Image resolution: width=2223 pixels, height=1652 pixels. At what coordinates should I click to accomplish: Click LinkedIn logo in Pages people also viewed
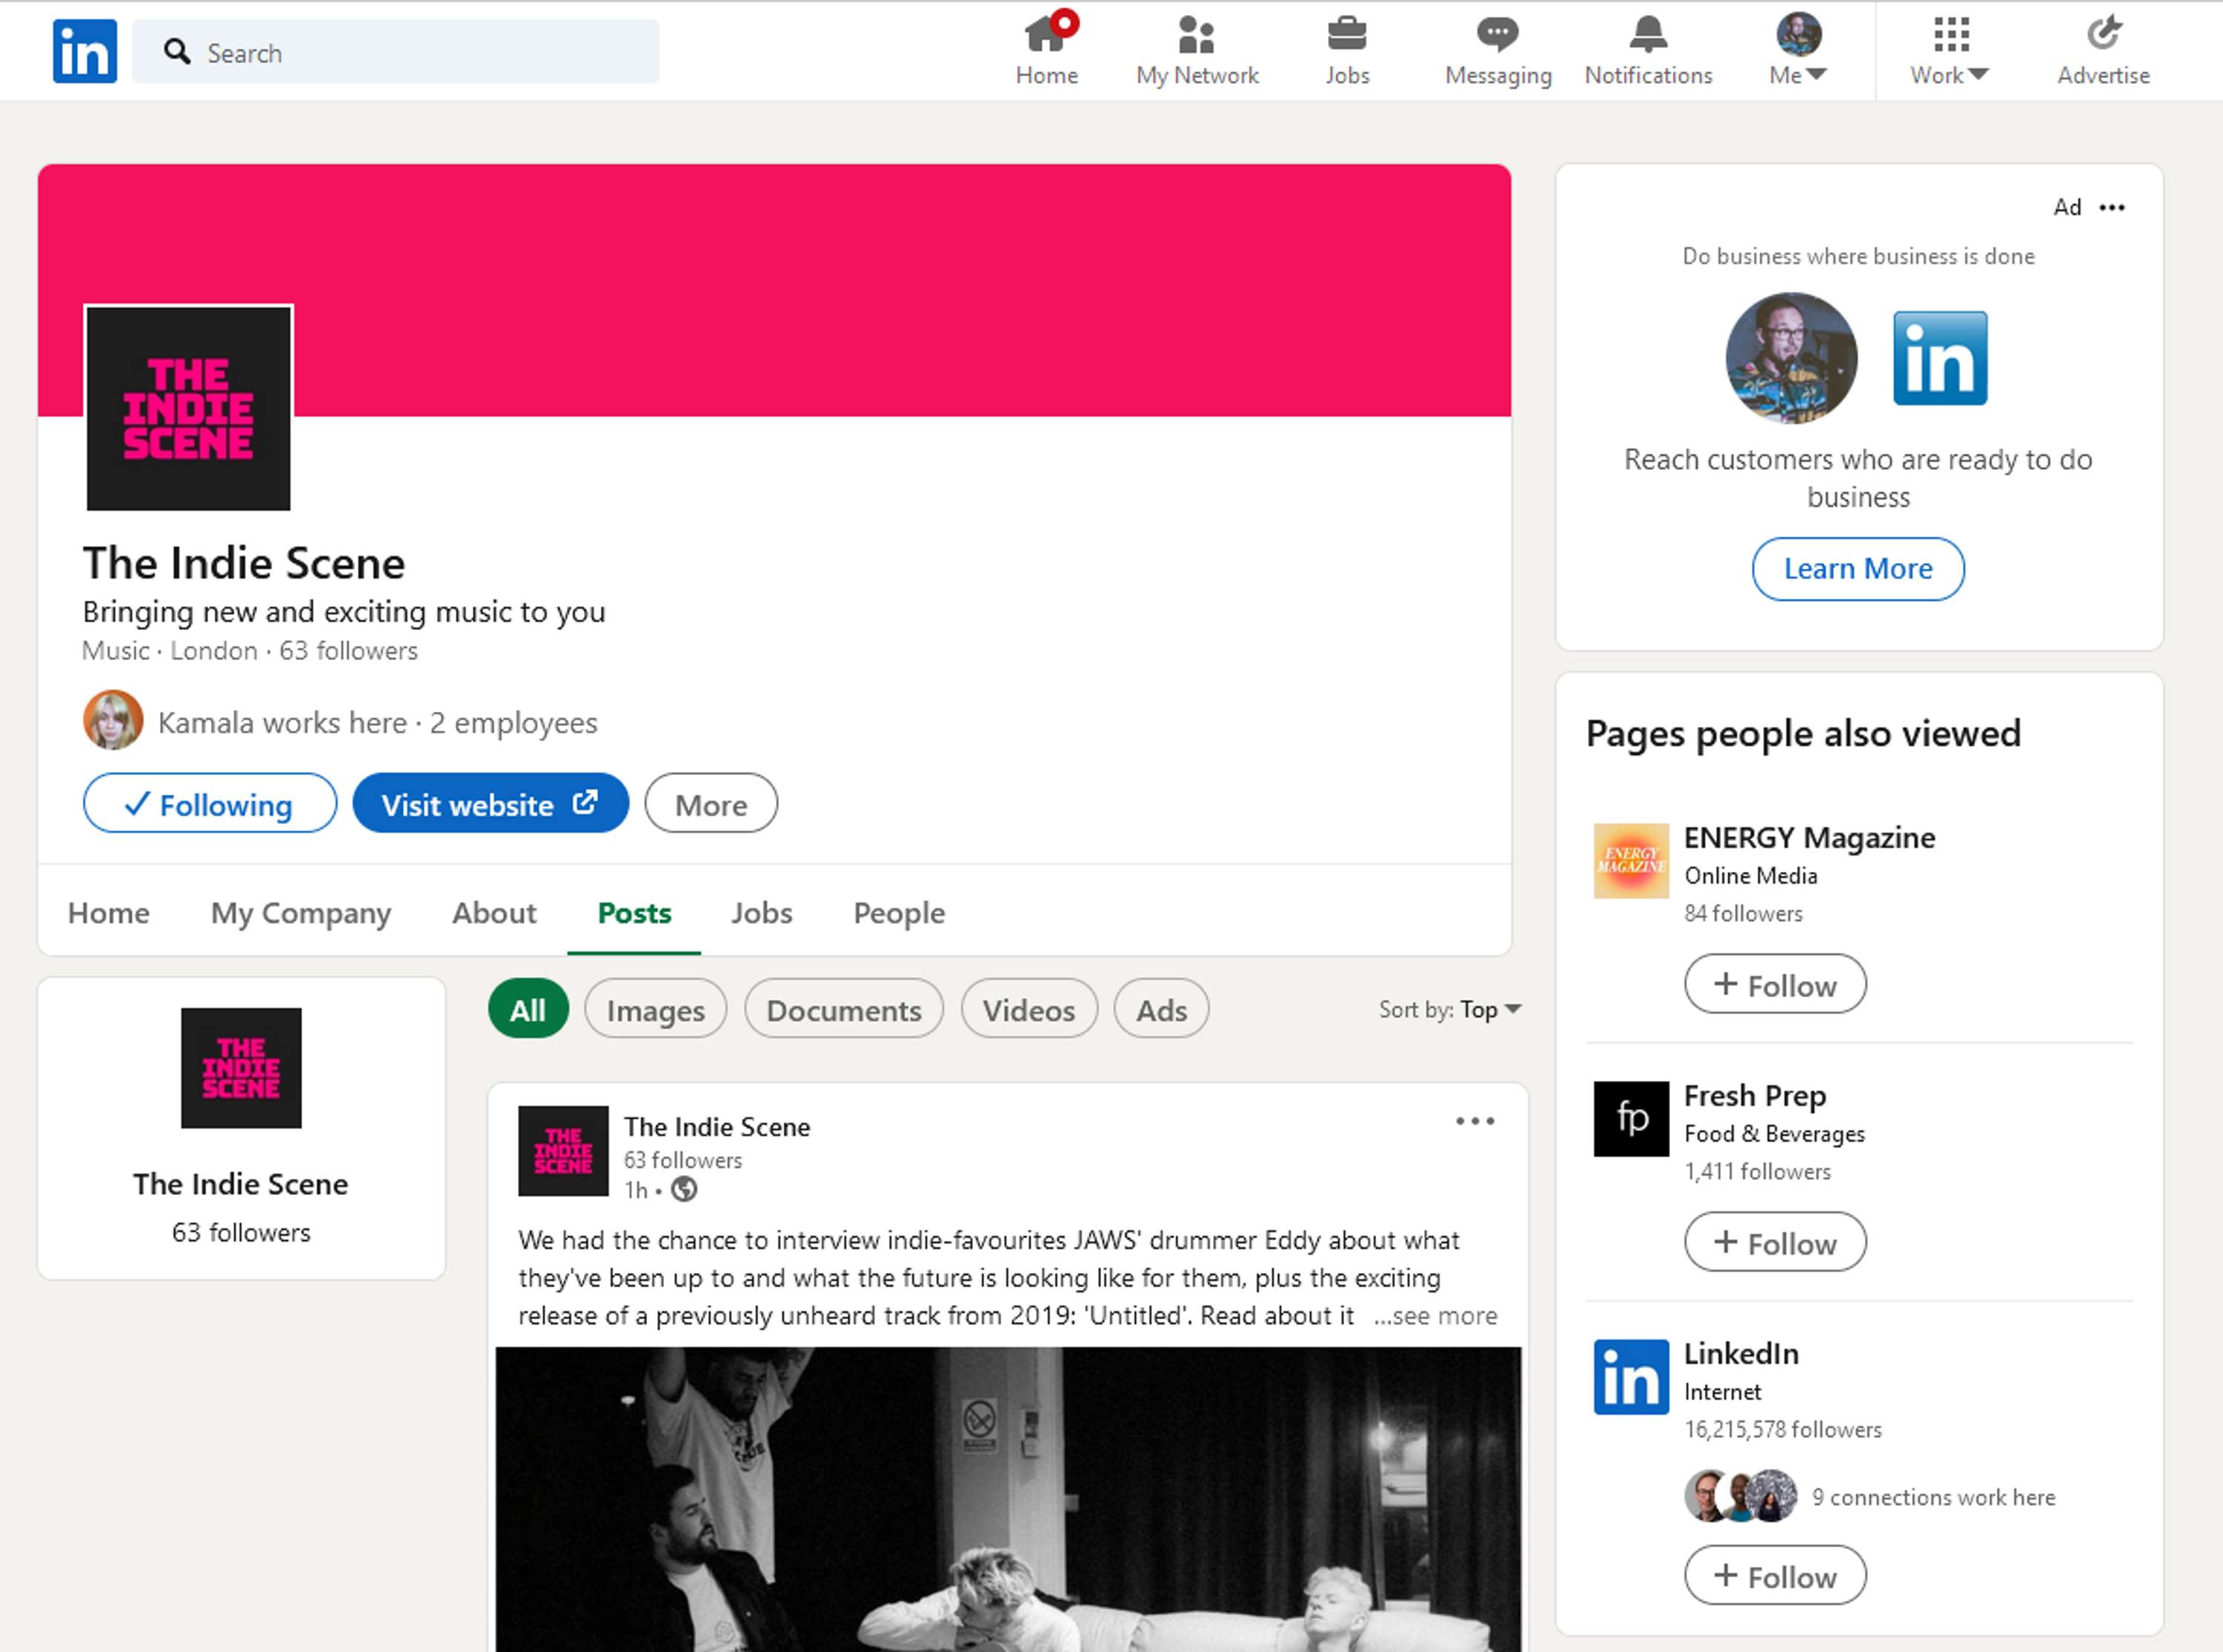click(x=1631, y=1376)
